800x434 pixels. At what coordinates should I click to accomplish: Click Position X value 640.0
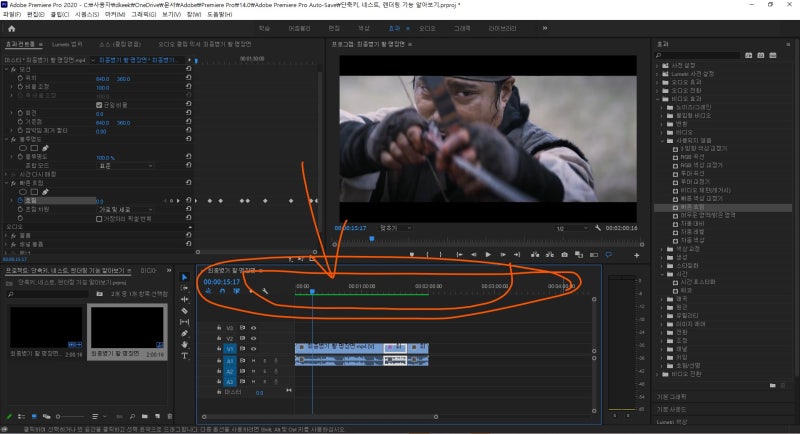[103, 79]
